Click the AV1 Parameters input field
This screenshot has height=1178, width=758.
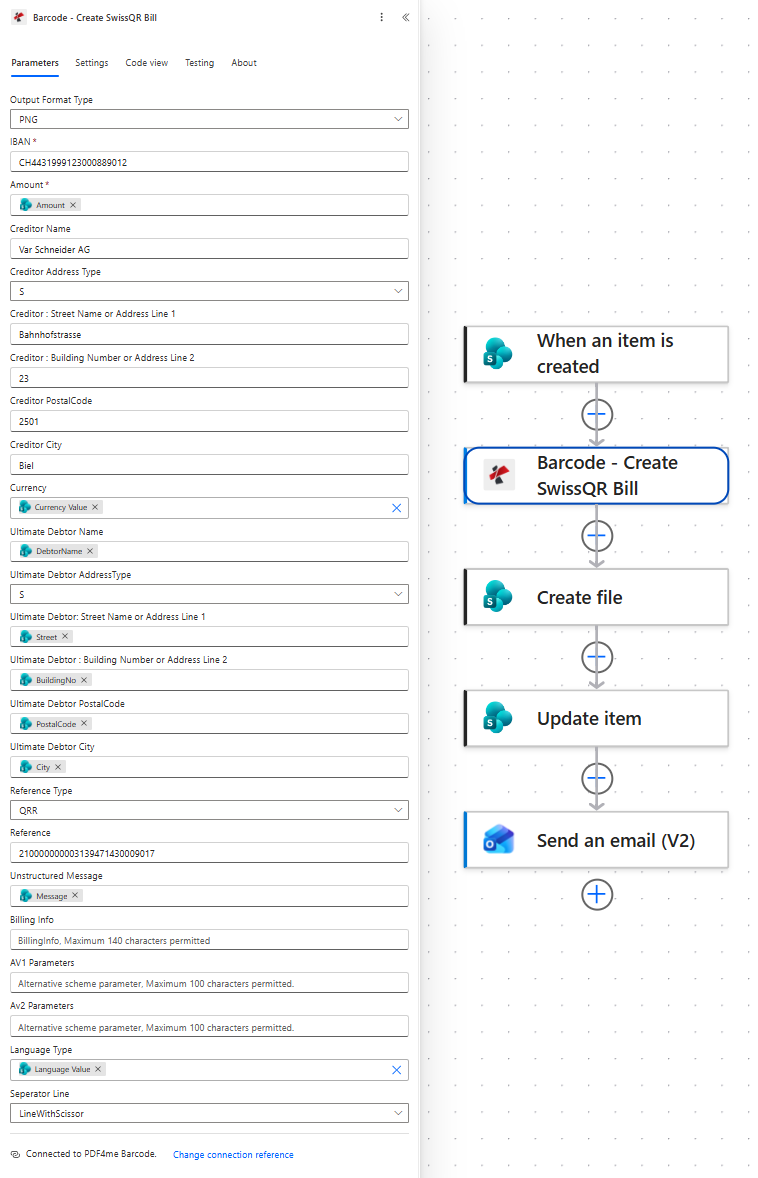coord(209,983)
